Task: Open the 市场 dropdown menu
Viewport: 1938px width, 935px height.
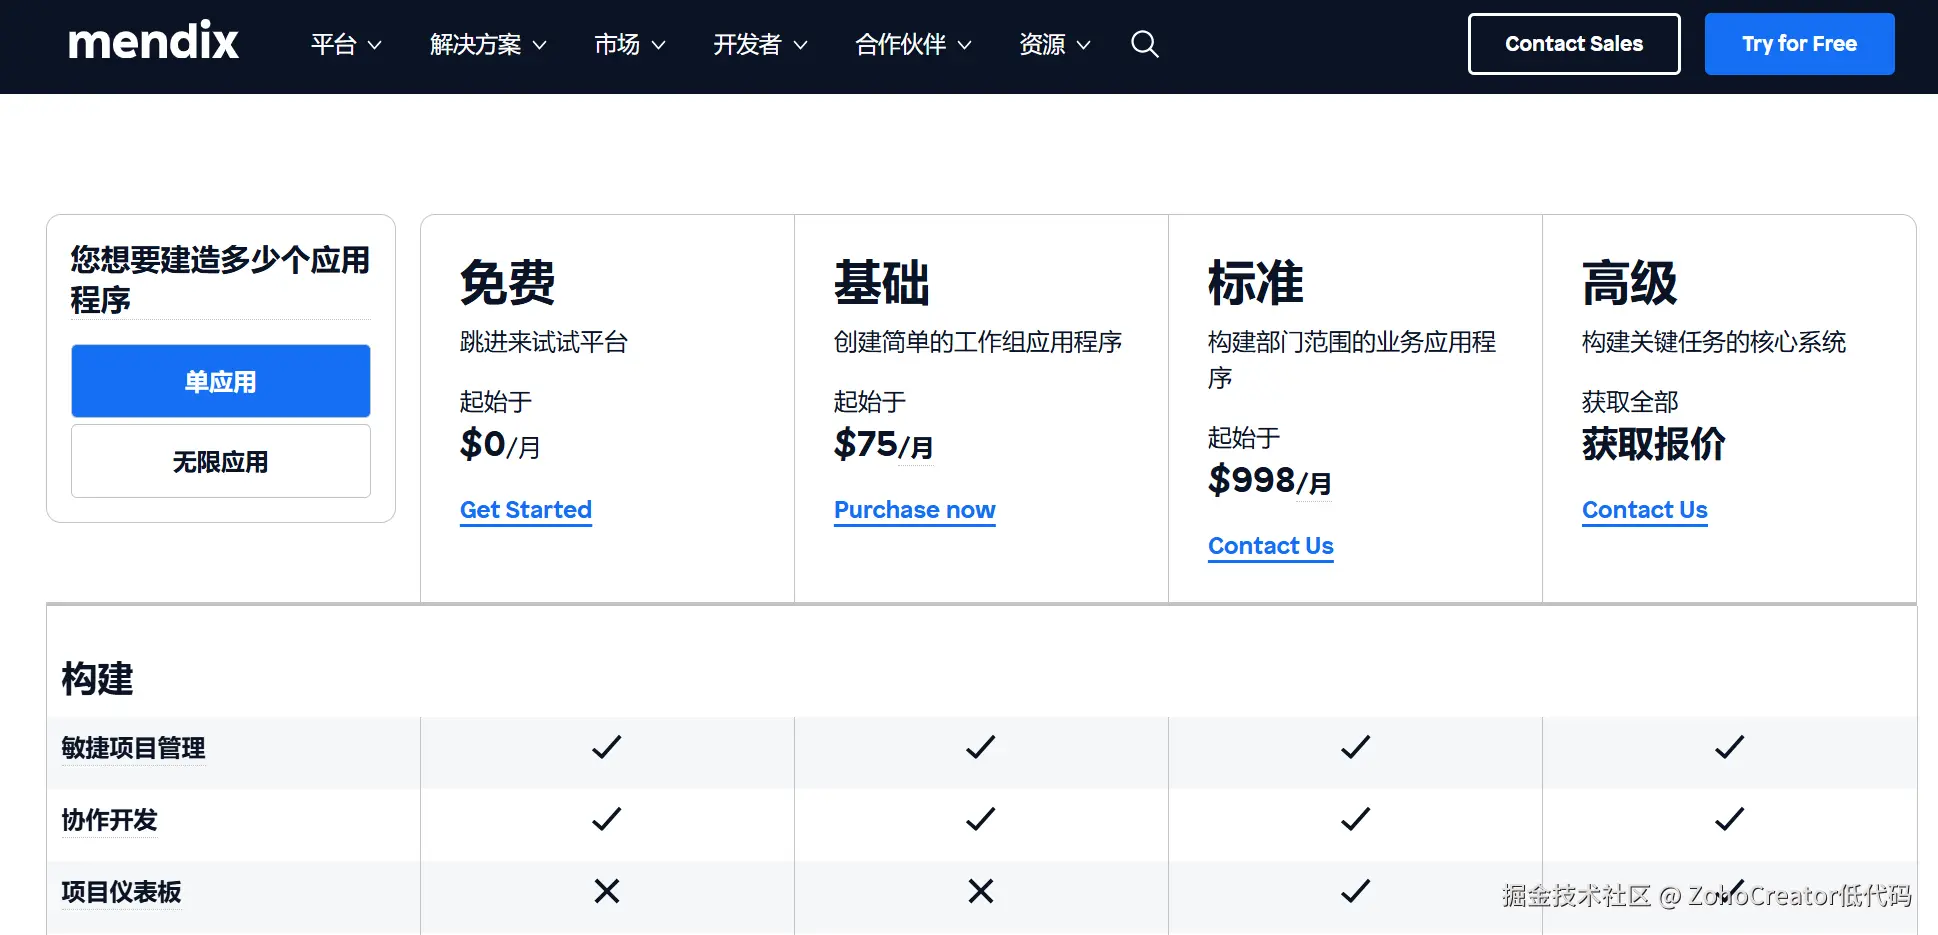Action: [630, 44]
